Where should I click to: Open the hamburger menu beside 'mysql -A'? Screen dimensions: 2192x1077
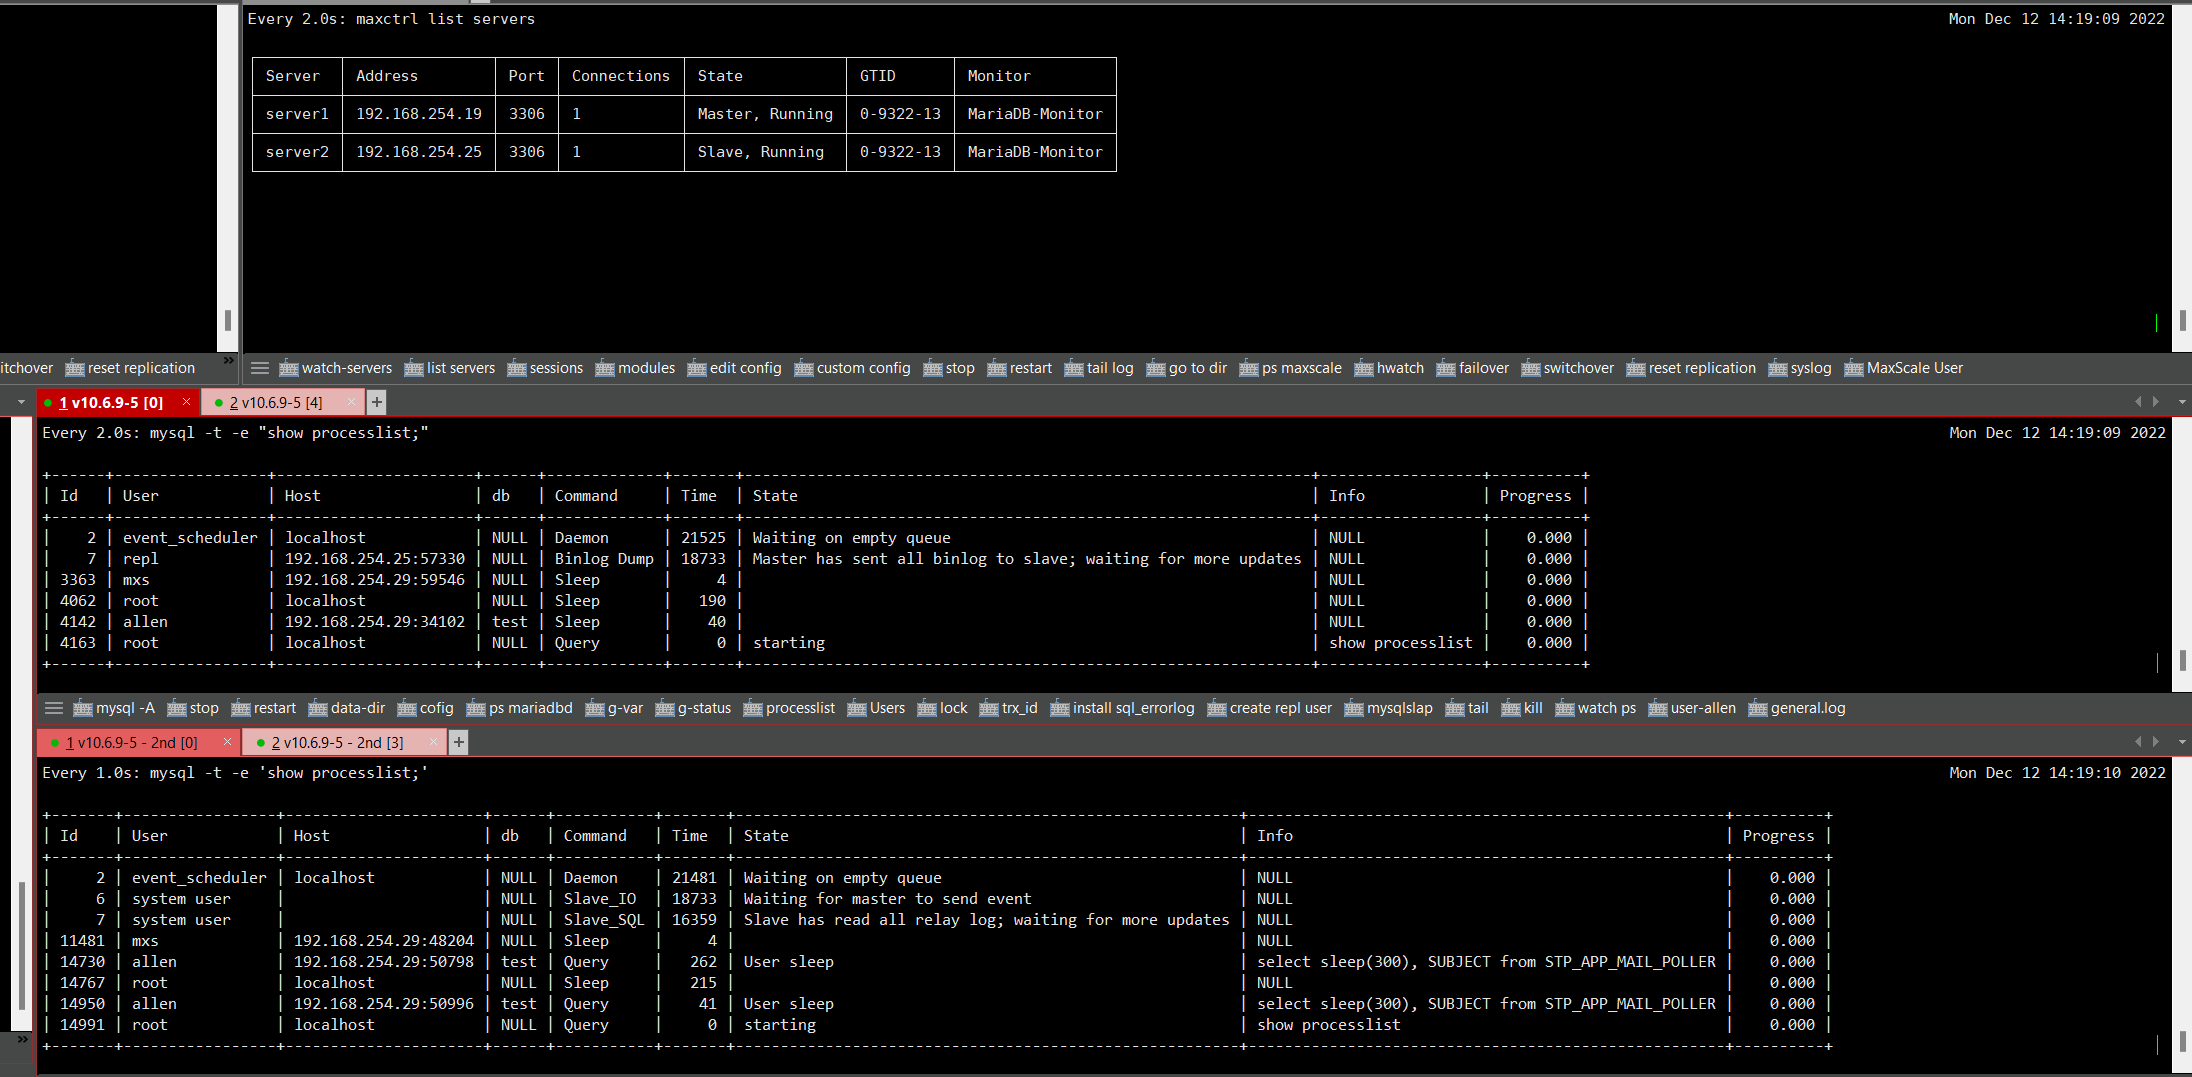[x=54, y=708]
